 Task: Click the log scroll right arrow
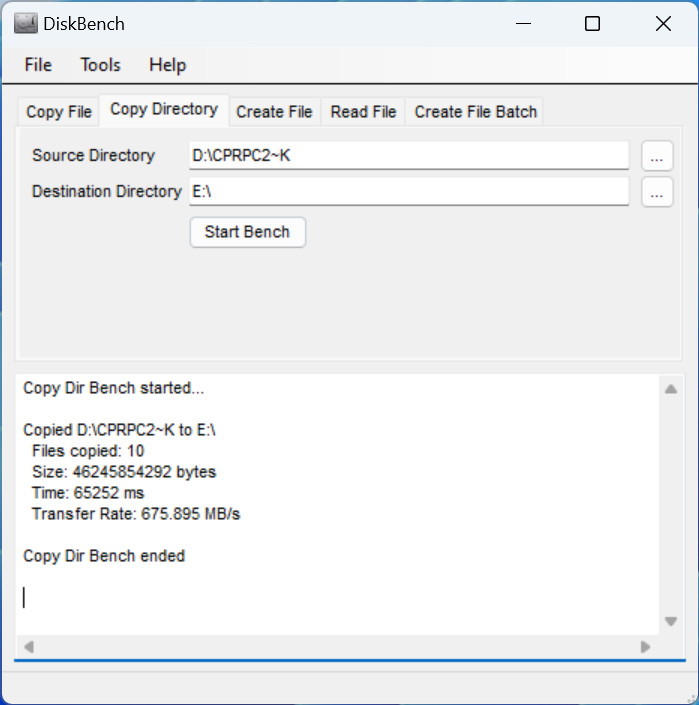645,647
